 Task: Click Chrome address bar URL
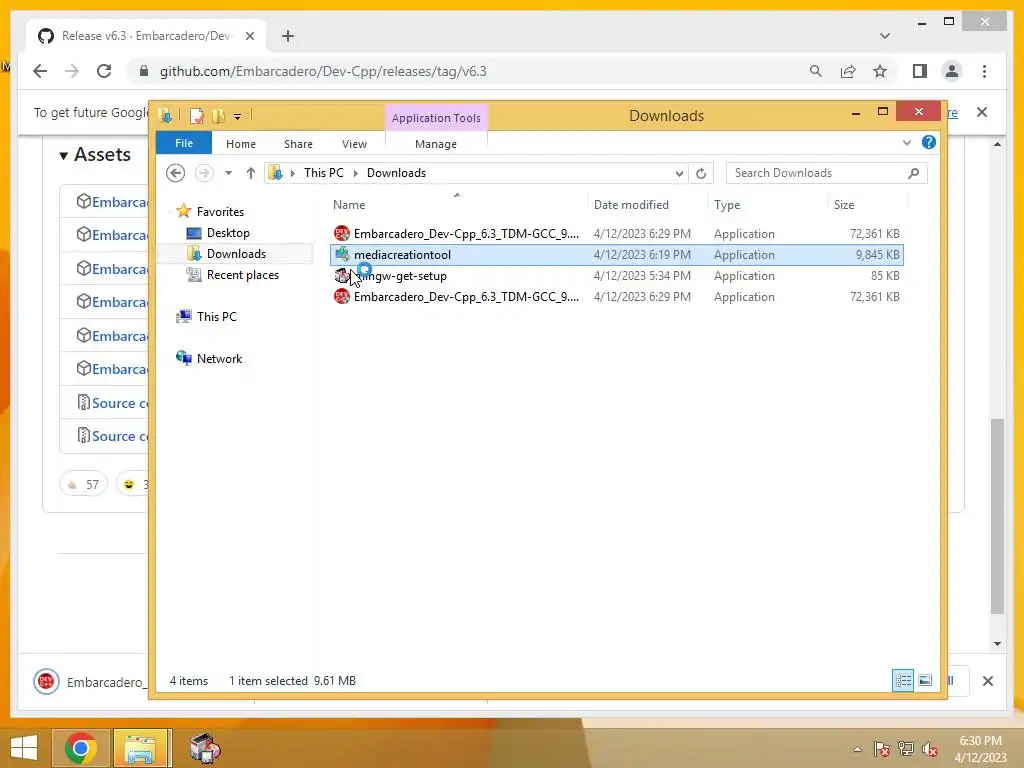[x=323, y=71]
